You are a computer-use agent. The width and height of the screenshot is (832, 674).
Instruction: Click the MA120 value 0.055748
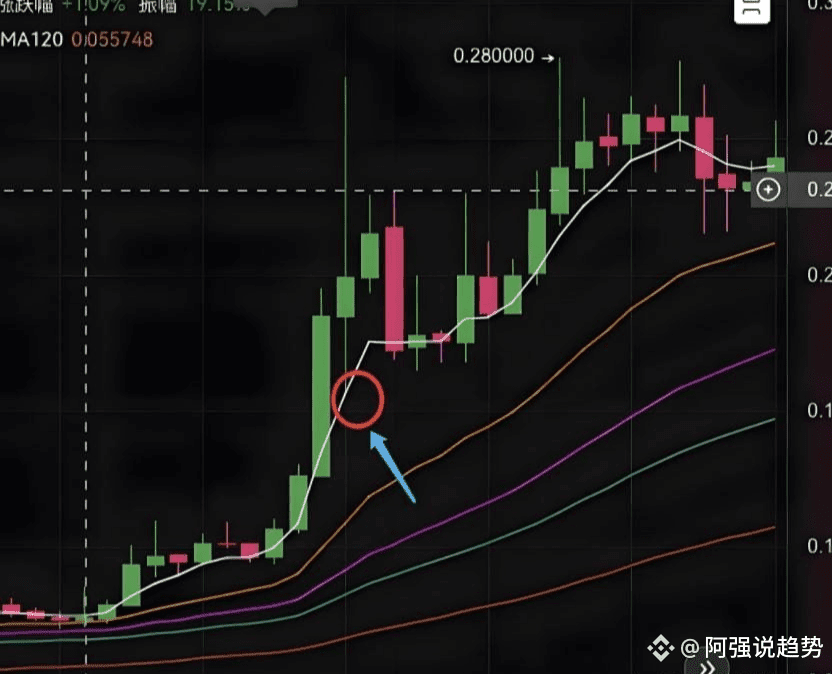point(112,40)
